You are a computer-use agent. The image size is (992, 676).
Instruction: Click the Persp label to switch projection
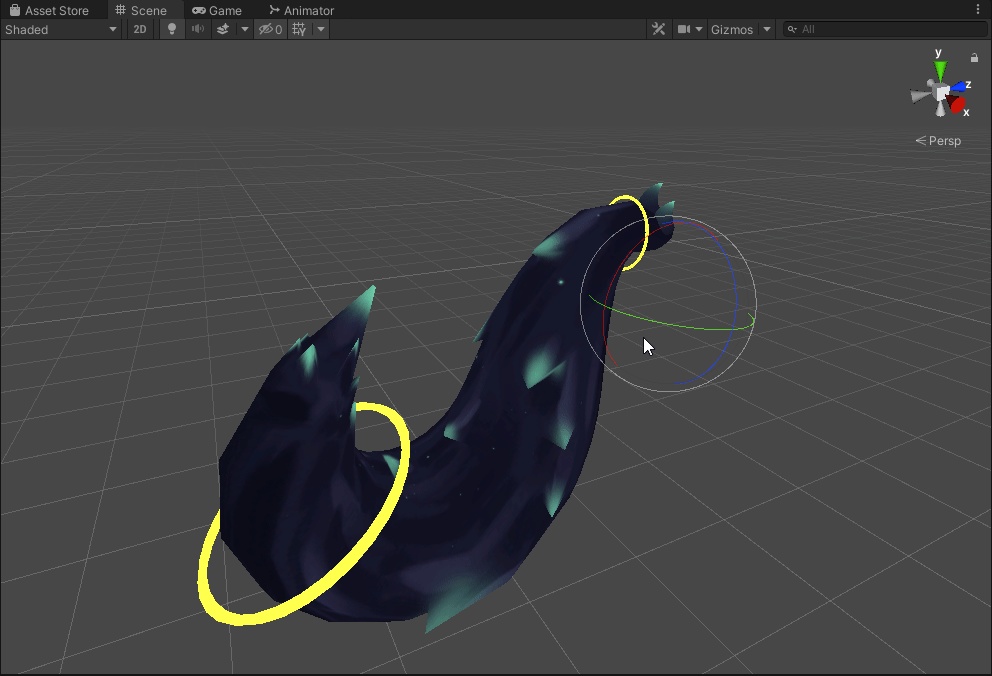point(943,140)
